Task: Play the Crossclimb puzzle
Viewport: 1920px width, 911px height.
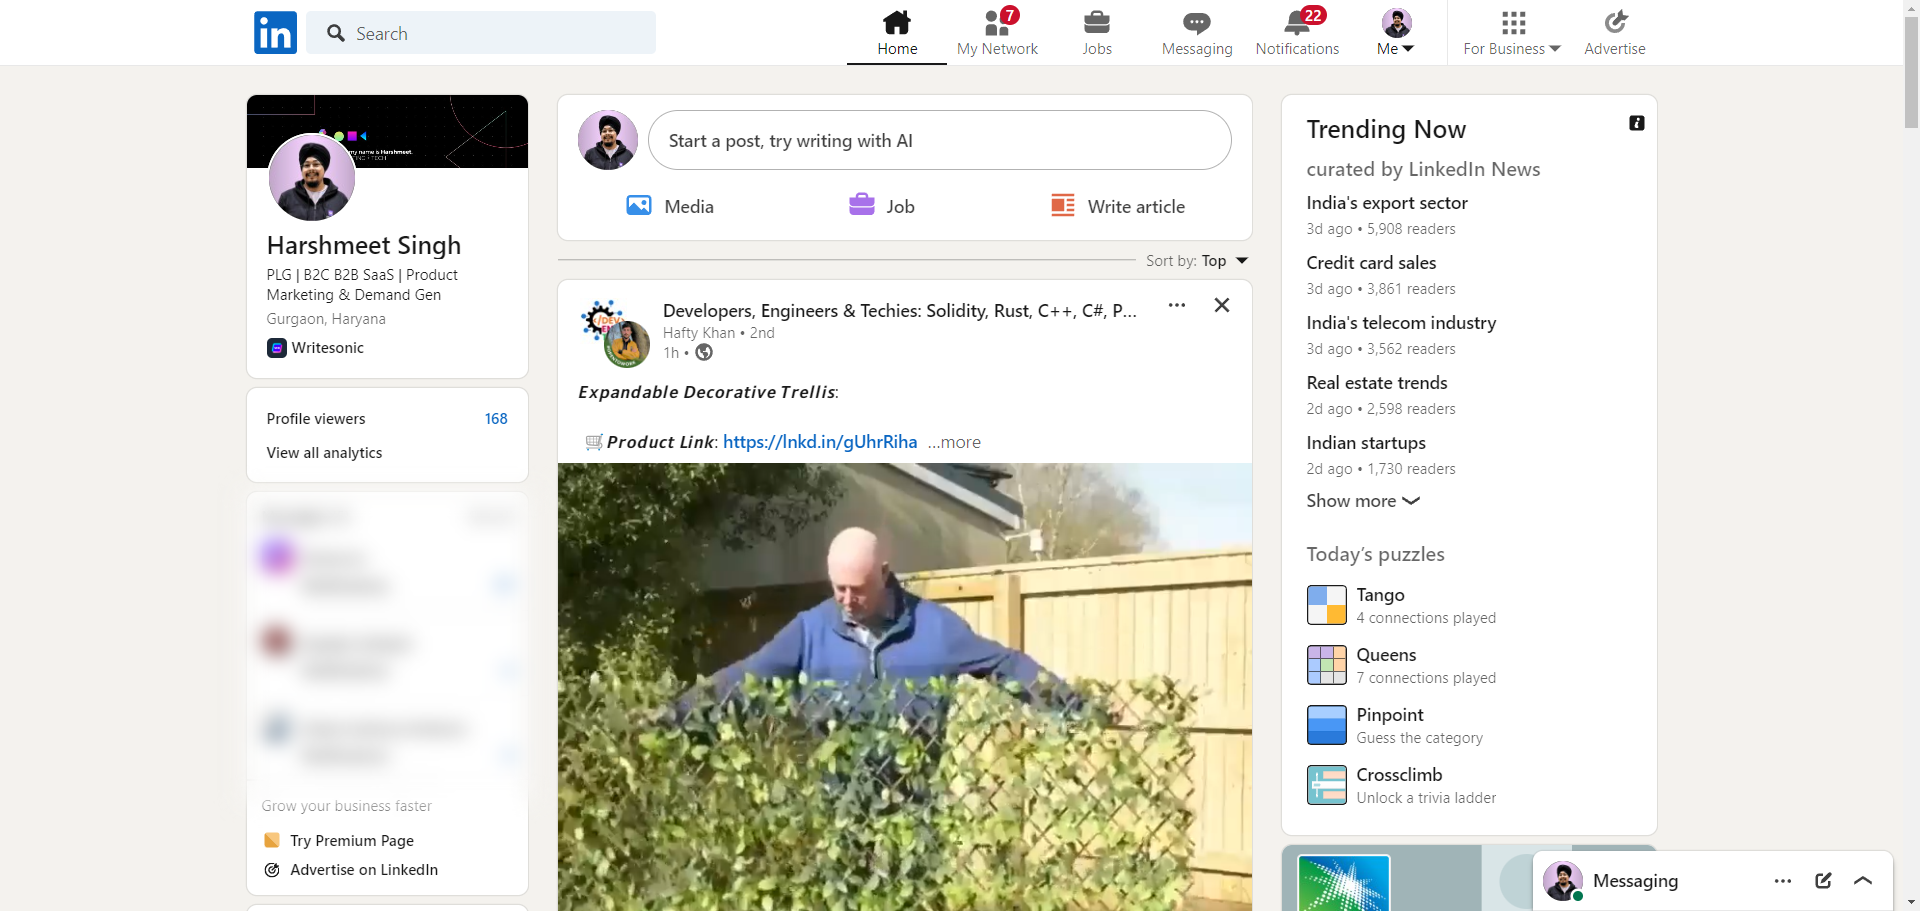Action: click(x=1401, y=785)
